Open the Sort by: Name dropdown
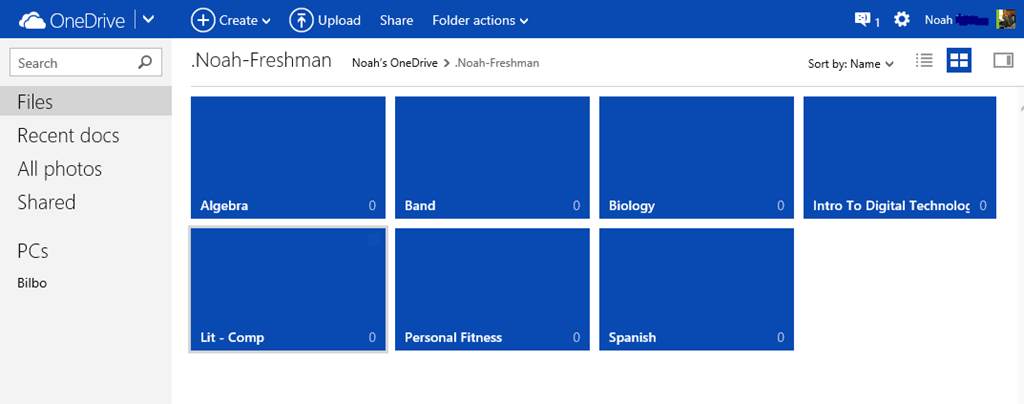Viewport: 1024px width, 404px height. pyautogui.click(x=851, y=64)
